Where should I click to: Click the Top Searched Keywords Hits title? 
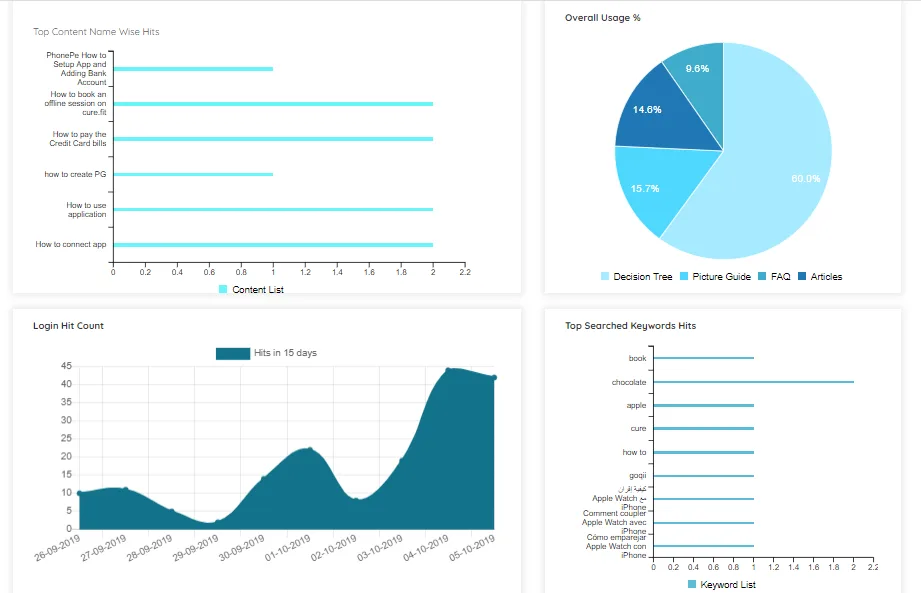(630, 326)
